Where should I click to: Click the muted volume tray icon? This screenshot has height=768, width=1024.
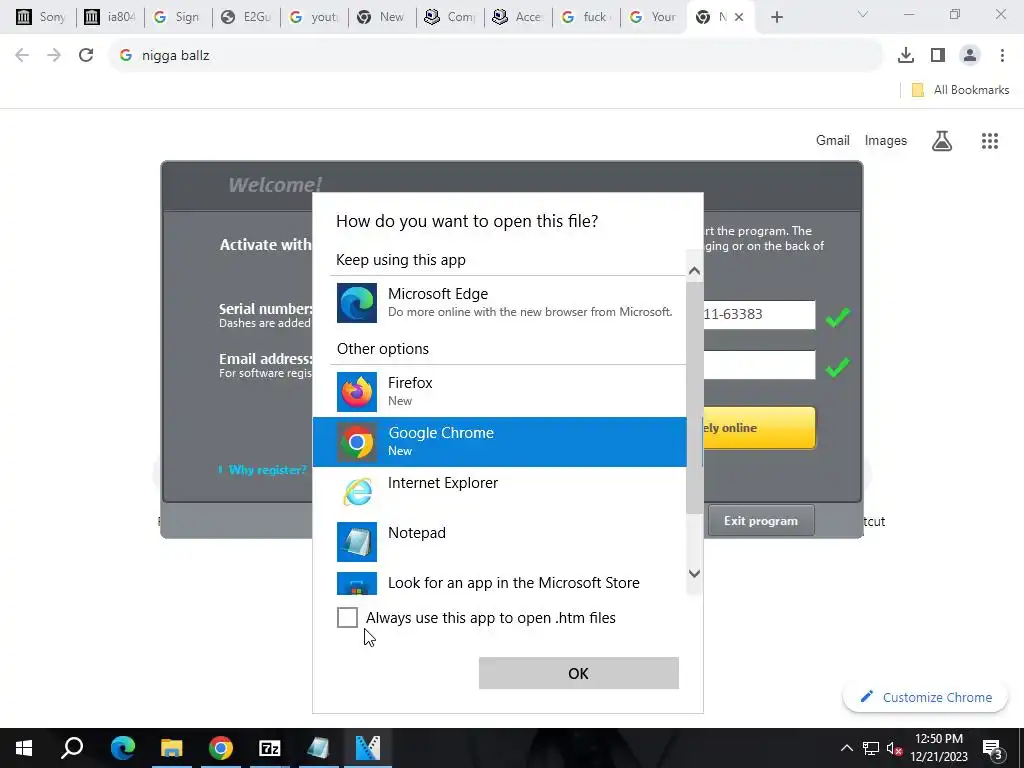(894, 748)
